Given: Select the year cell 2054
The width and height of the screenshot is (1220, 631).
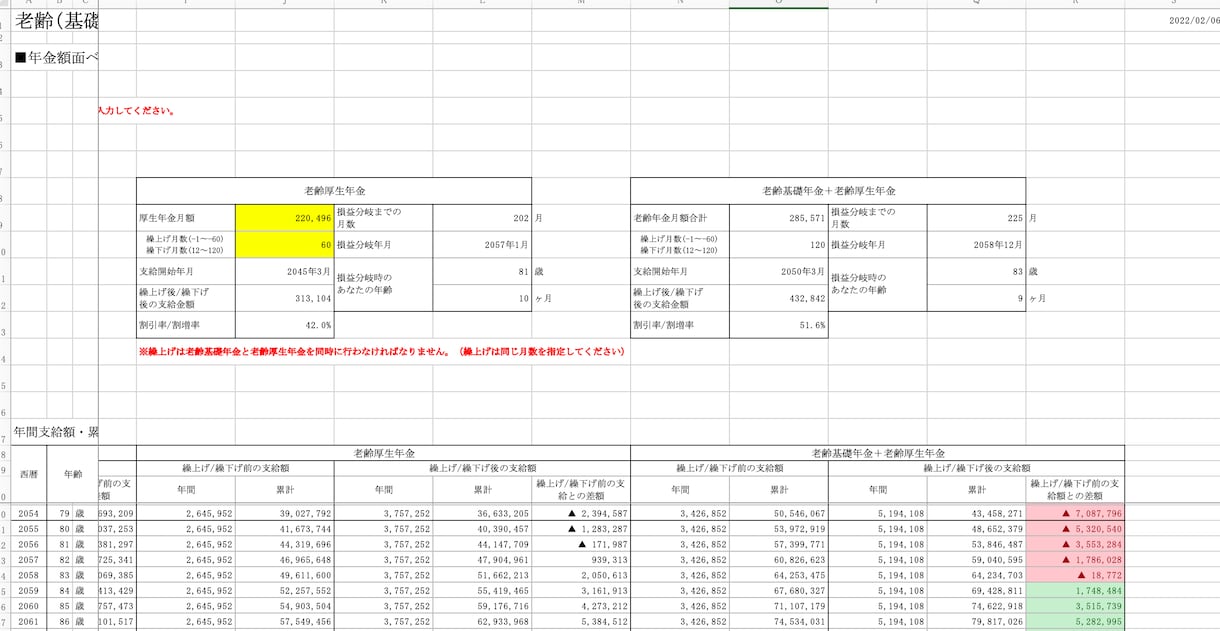Looking at the screenshot, I should tap(28, 513).
